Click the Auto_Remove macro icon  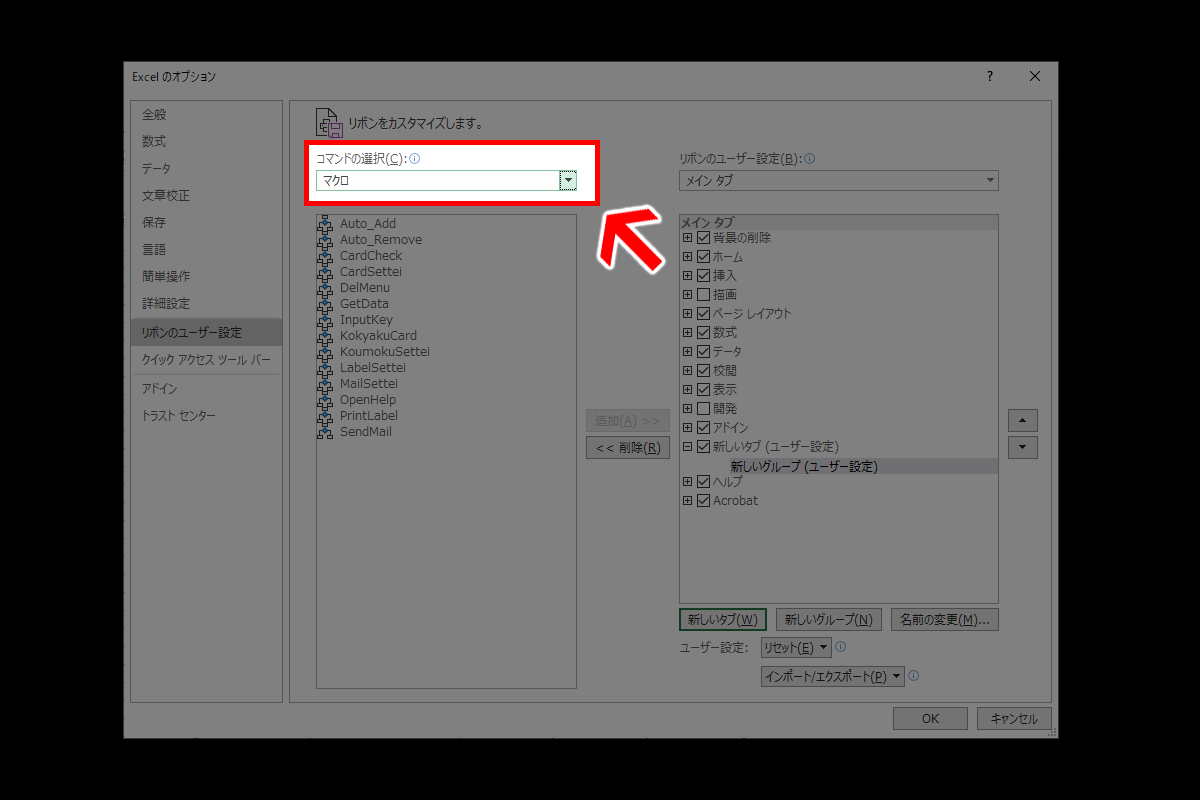[x=325, y=240]
